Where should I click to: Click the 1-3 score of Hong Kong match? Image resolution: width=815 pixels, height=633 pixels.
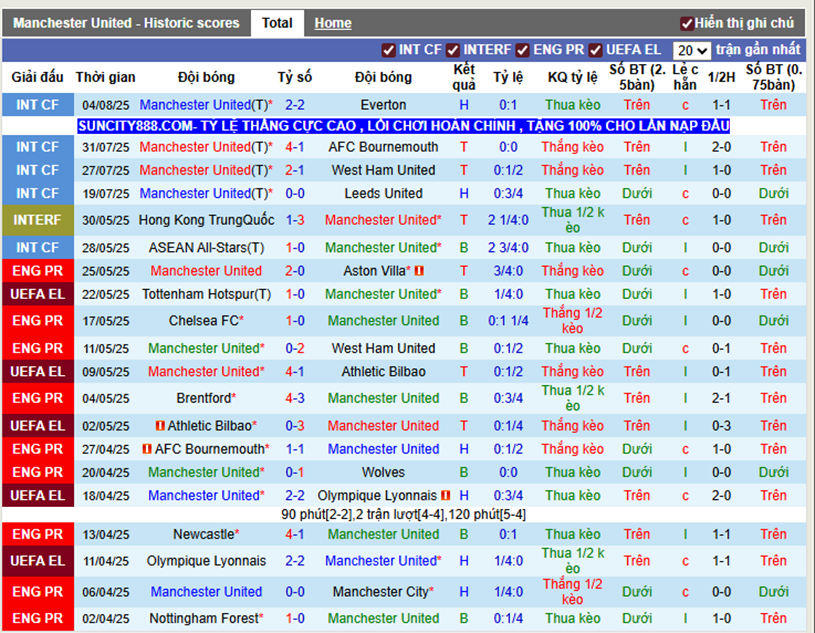tap(295, 220)
